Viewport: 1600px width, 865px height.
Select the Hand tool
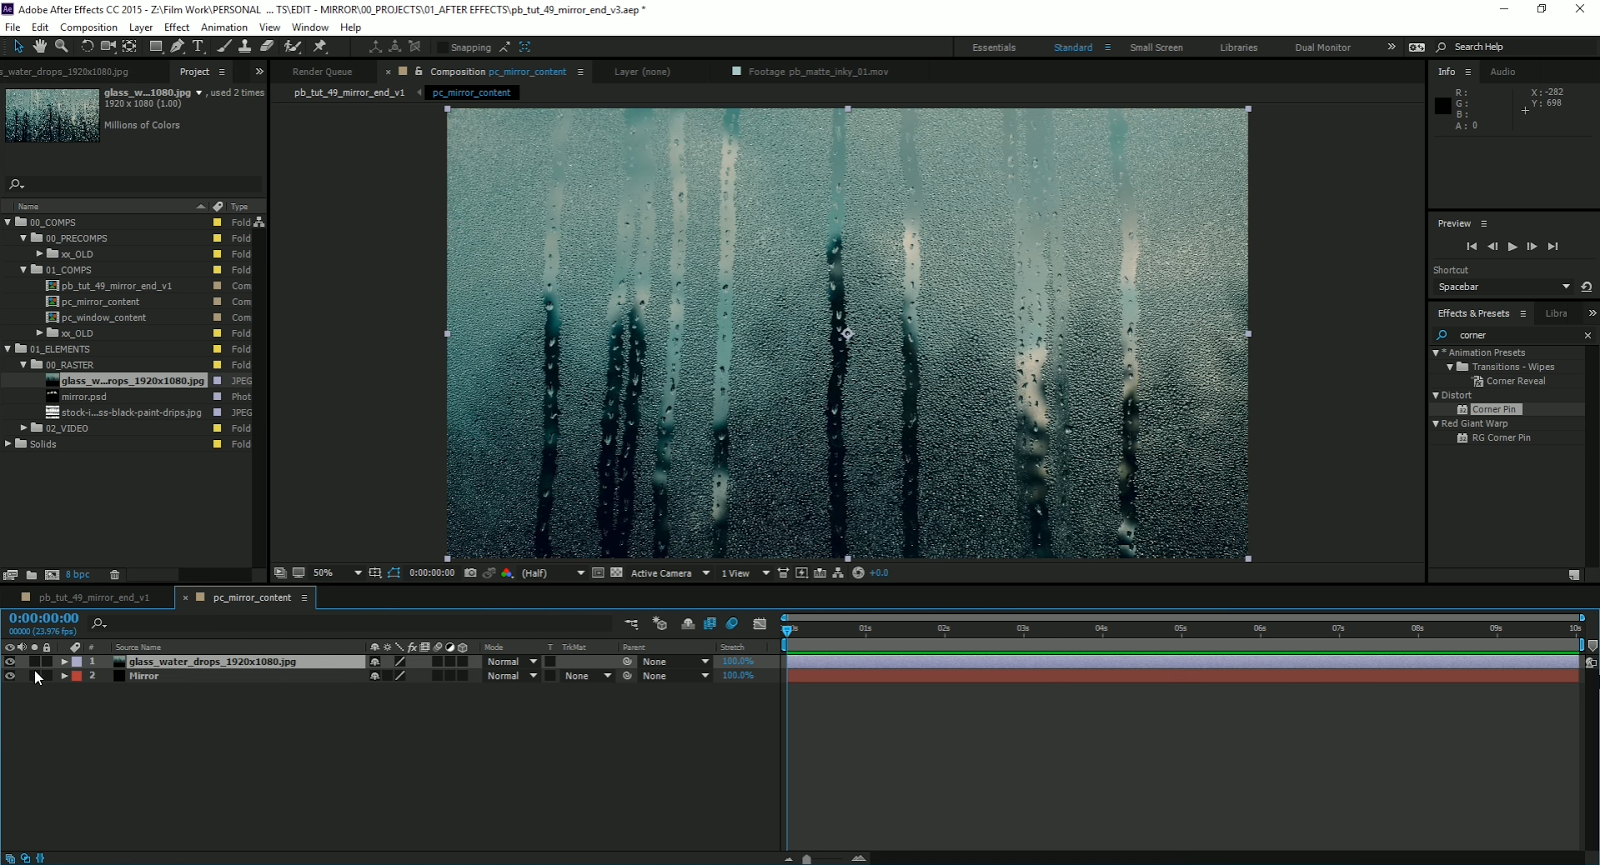40,46
